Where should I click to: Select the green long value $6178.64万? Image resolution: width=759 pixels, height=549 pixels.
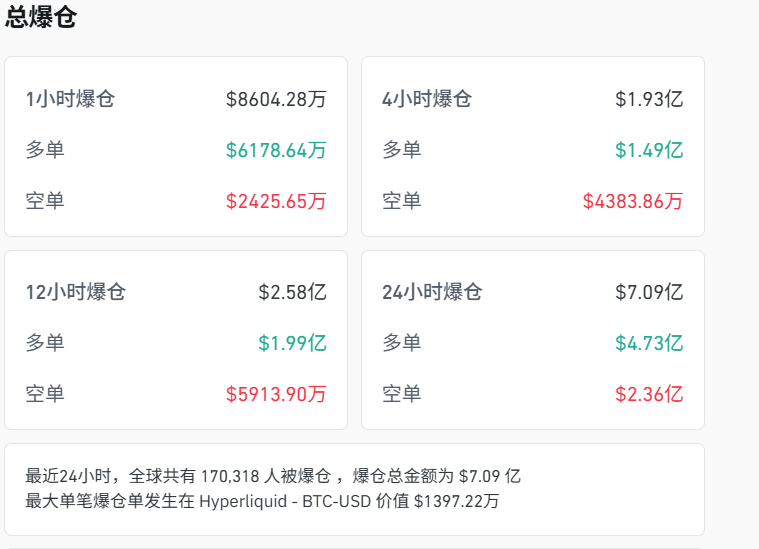pyautogui.click(x=276, y=150)
